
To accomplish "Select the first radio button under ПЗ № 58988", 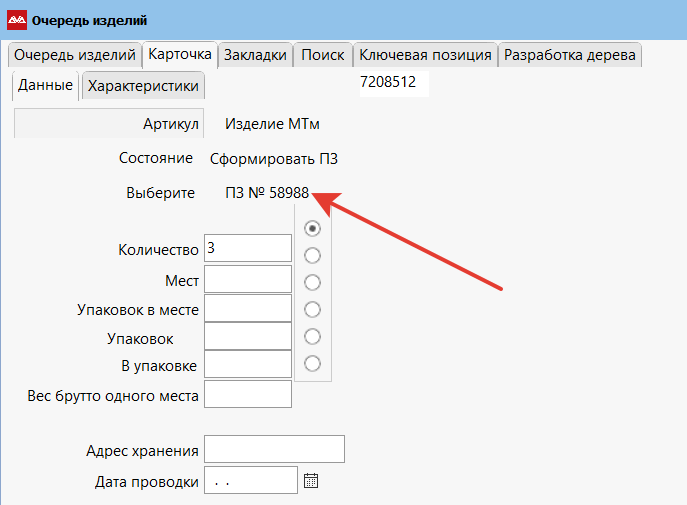I will click(312, 228).
